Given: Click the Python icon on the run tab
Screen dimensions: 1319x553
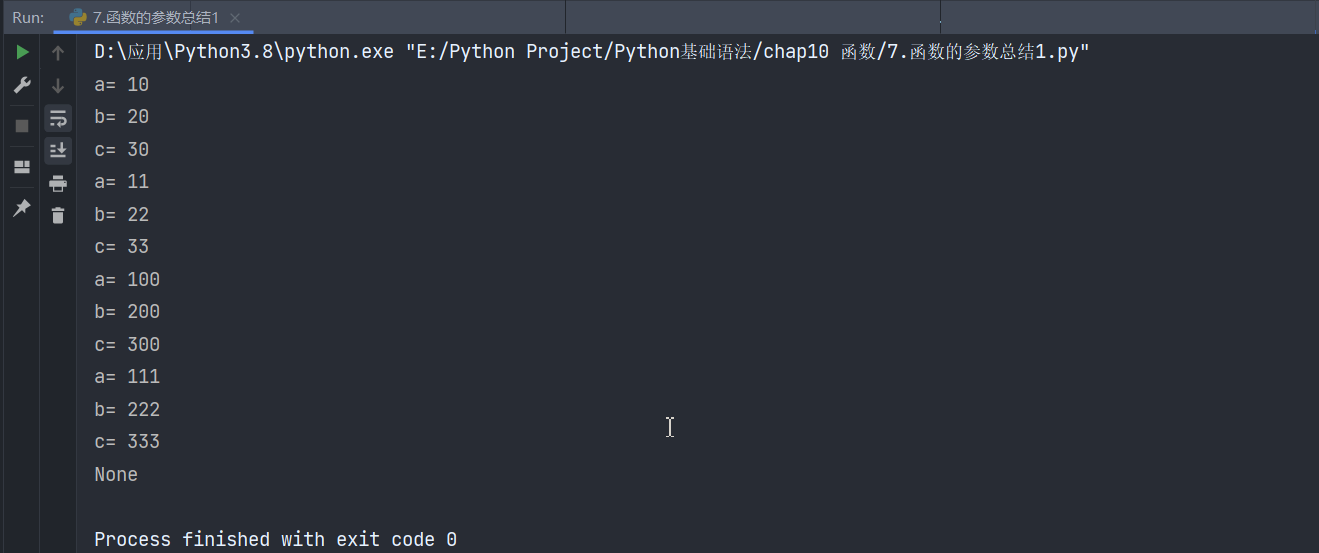Looking at the screenshot, I should pyautogui.click(x=77, y=17).
